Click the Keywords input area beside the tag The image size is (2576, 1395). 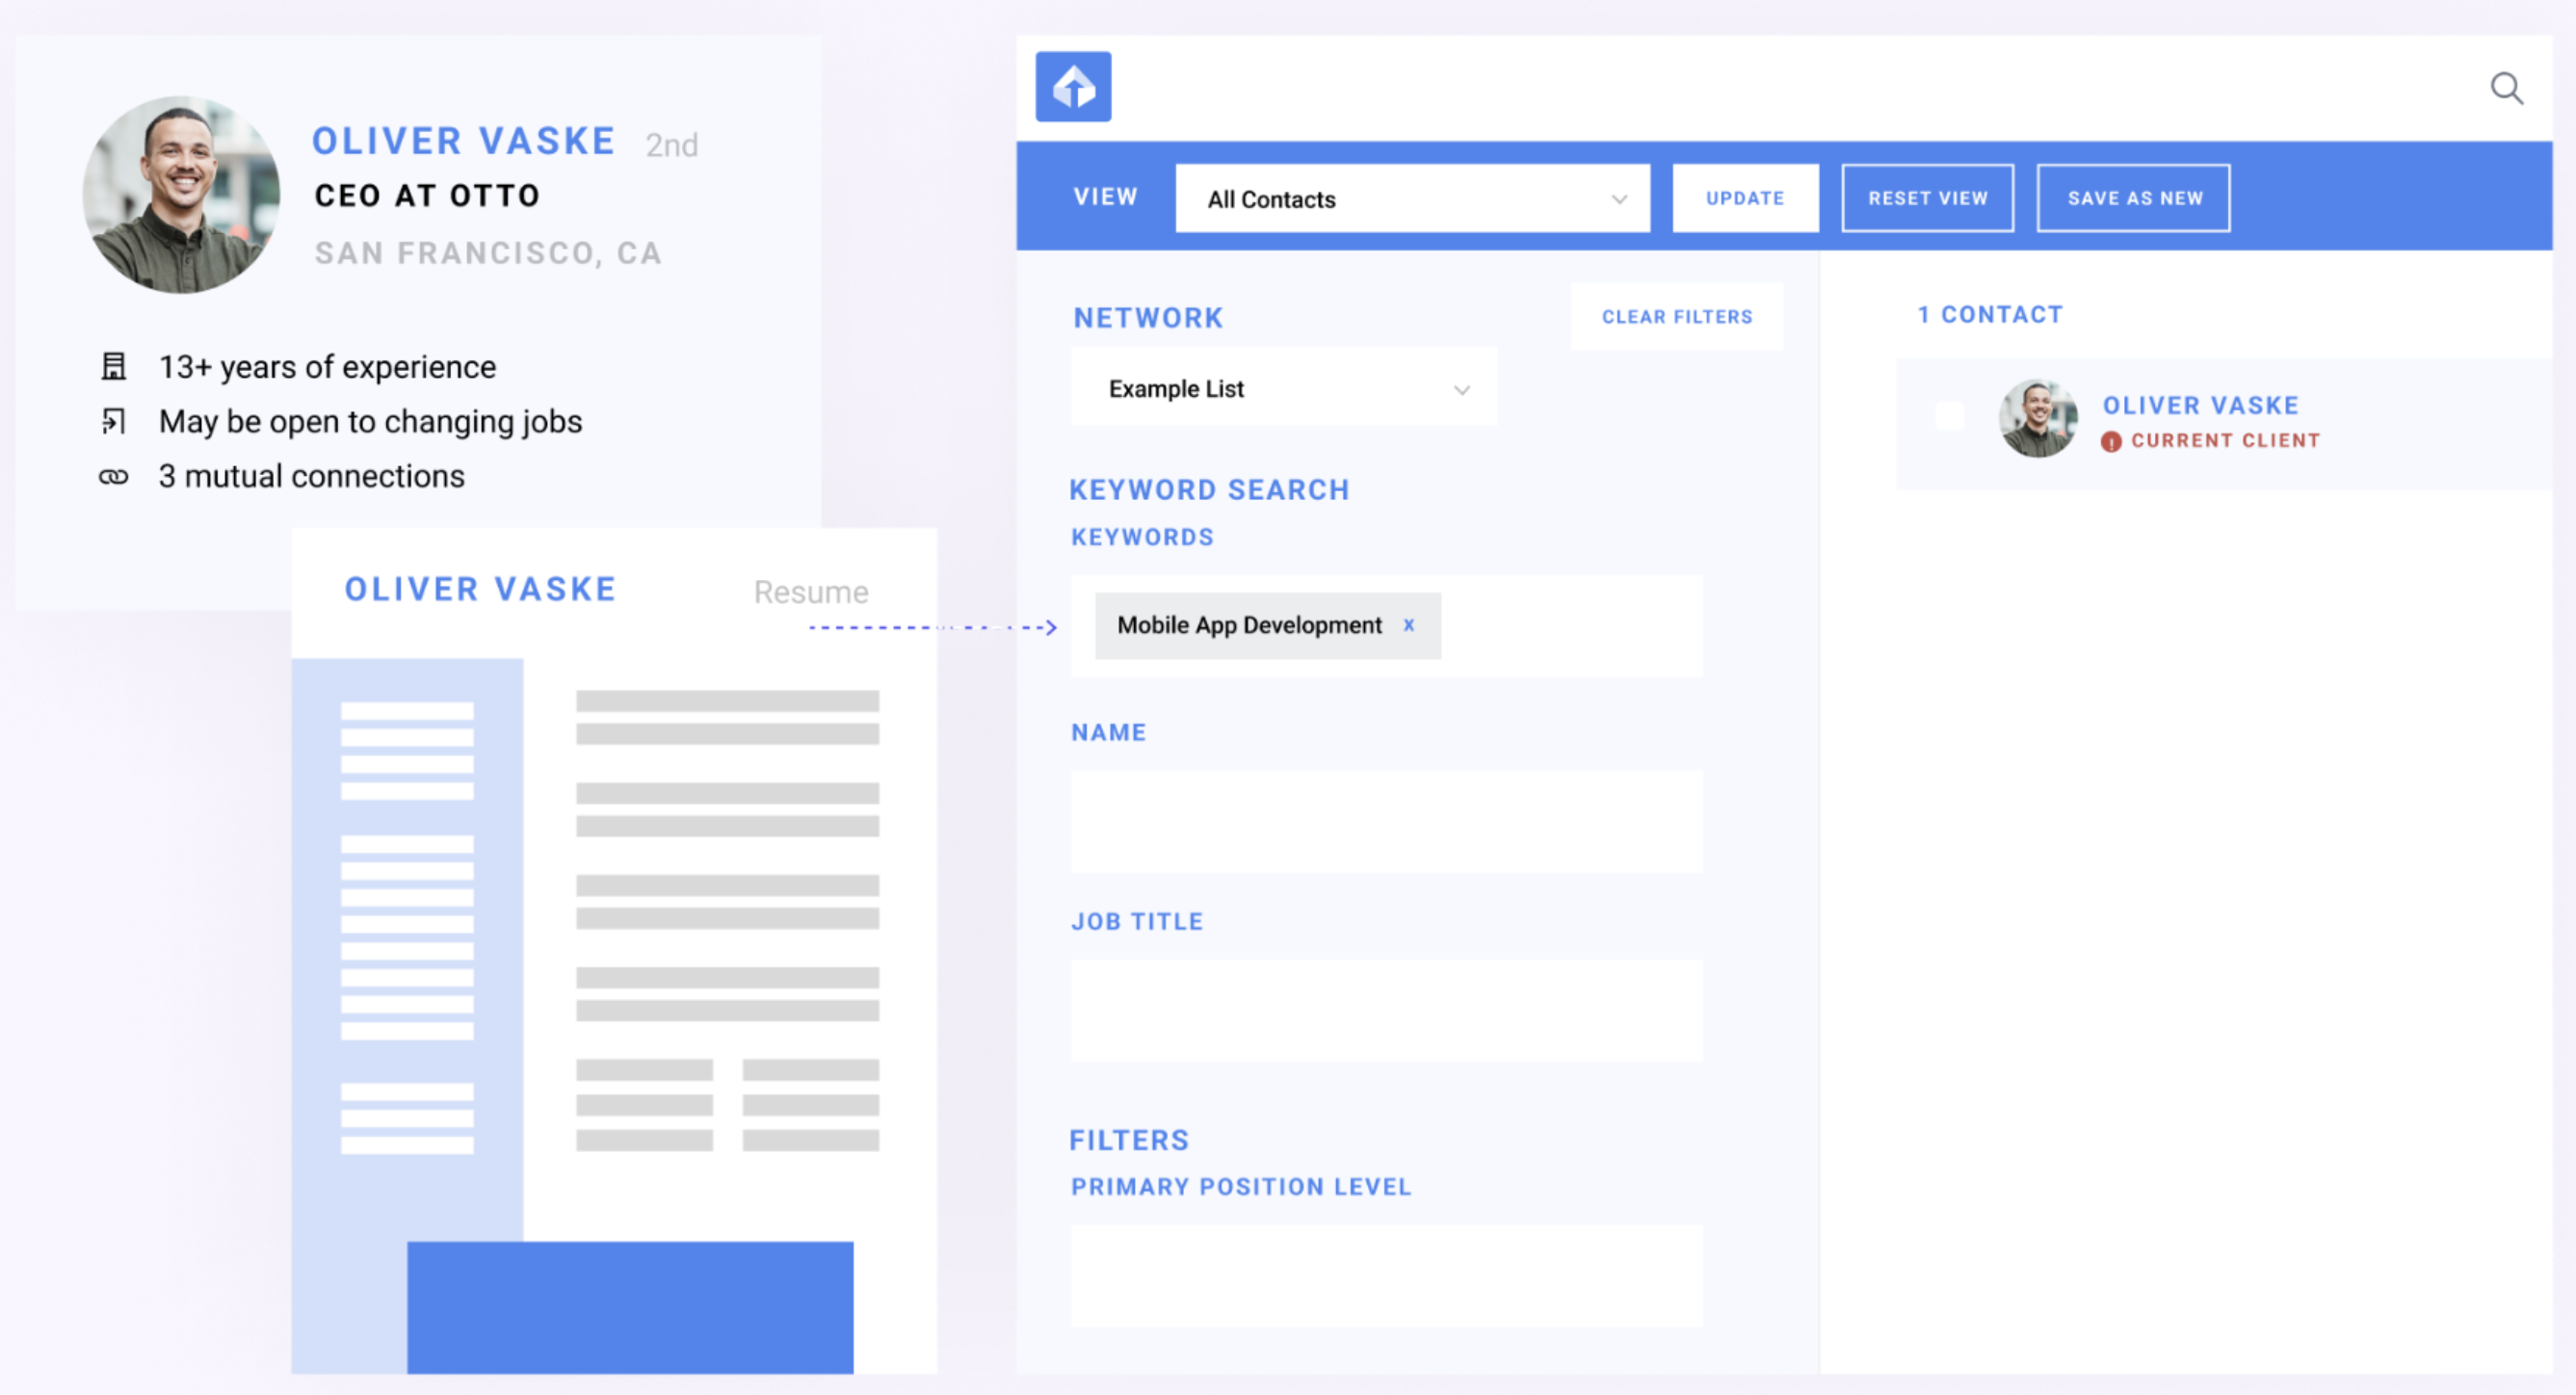pos(1570,626)
